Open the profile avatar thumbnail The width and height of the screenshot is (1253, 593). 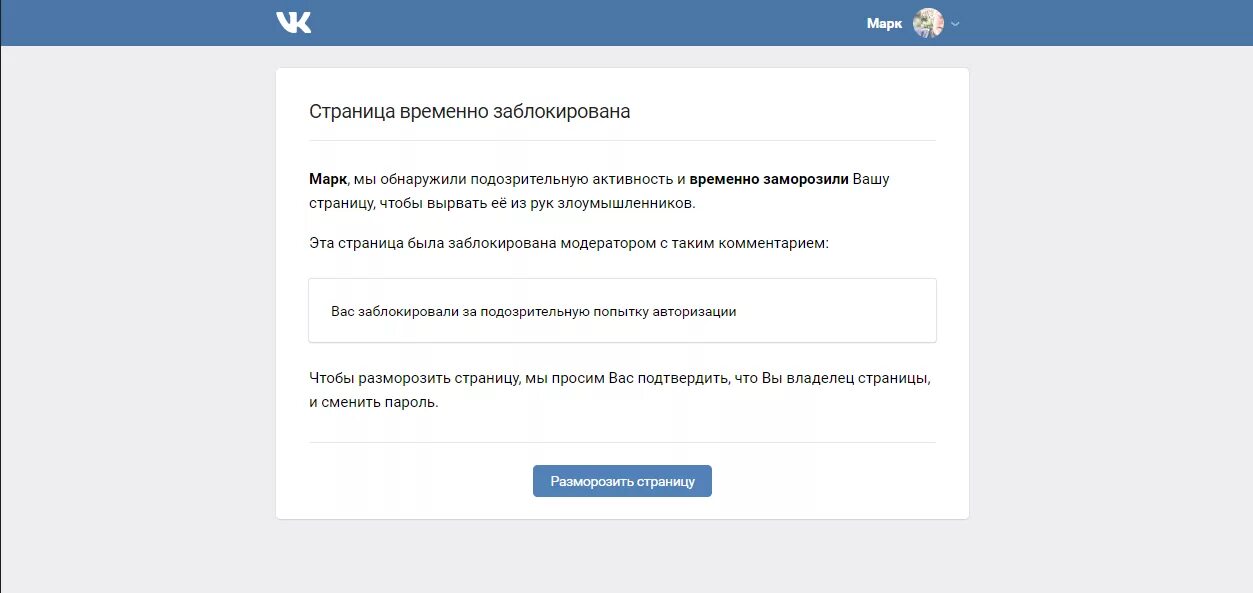click(x=928, y=23)
